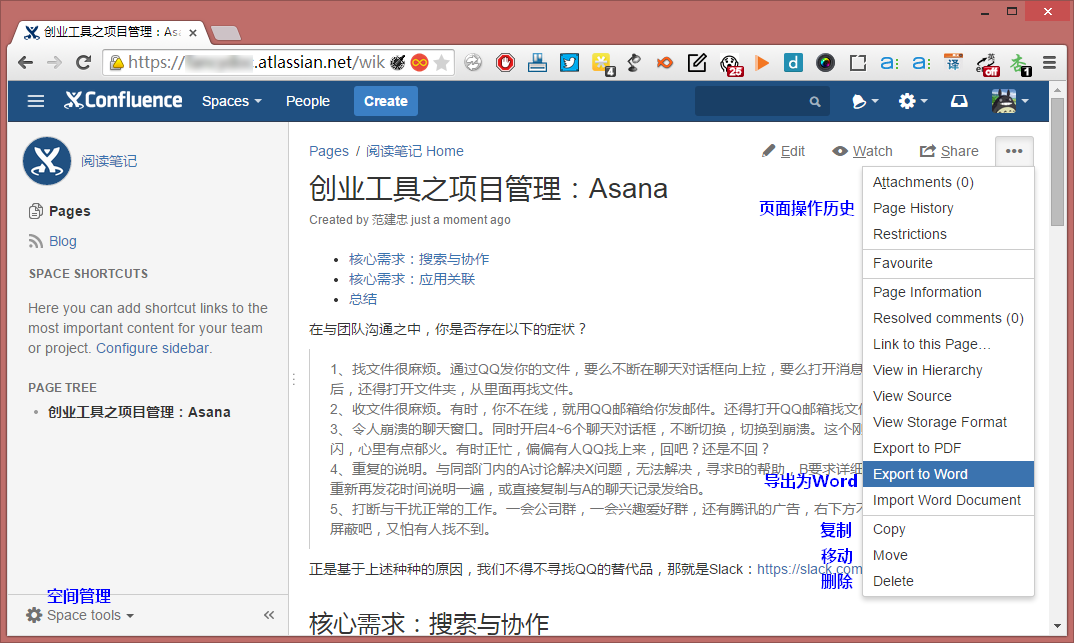This screenshot has width=1074, height=643.
Task: Choose Export to PDF
Action: tap(948, 449)
